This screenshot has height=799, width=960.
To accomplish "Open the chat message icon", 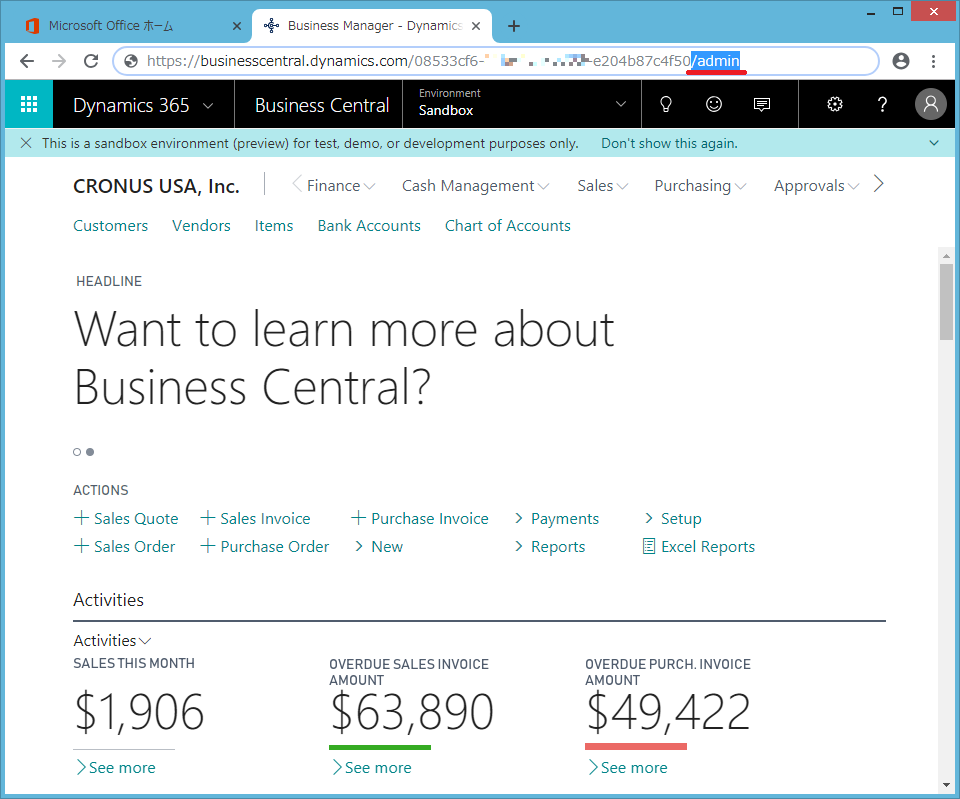I will point(761,105).
